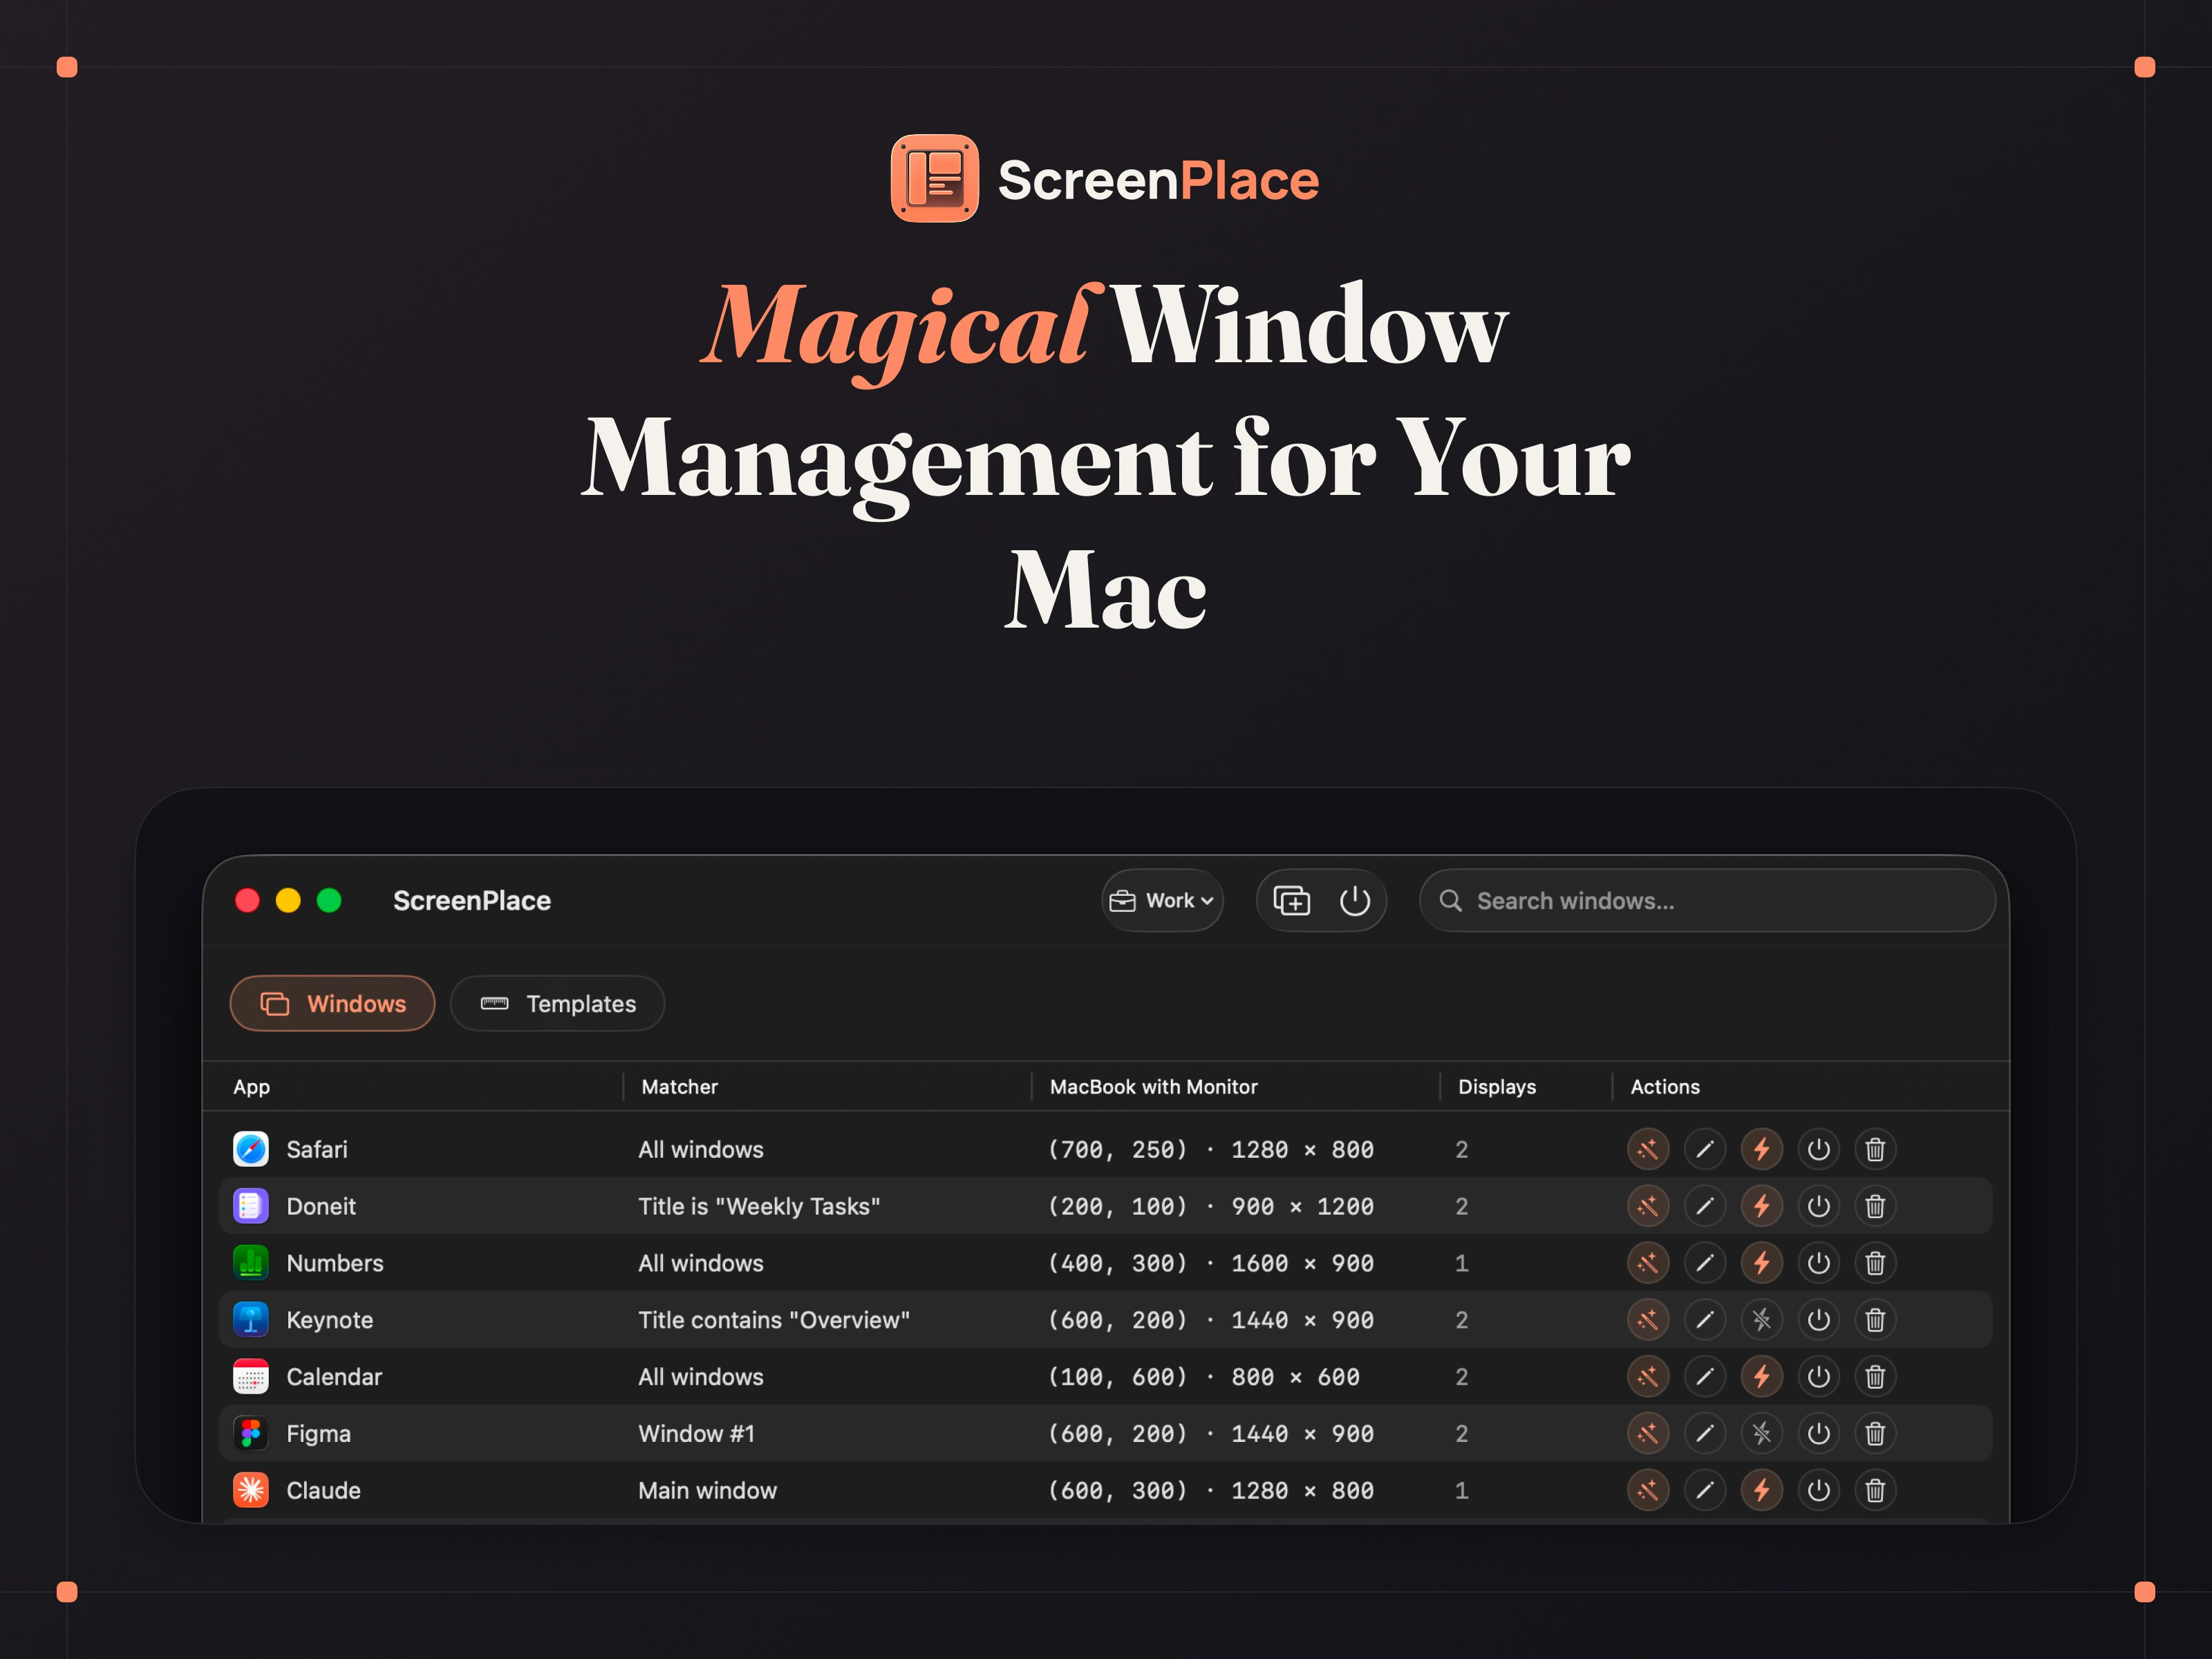
Task: Switch to the Templates tab
Action: click(558, 1004)
